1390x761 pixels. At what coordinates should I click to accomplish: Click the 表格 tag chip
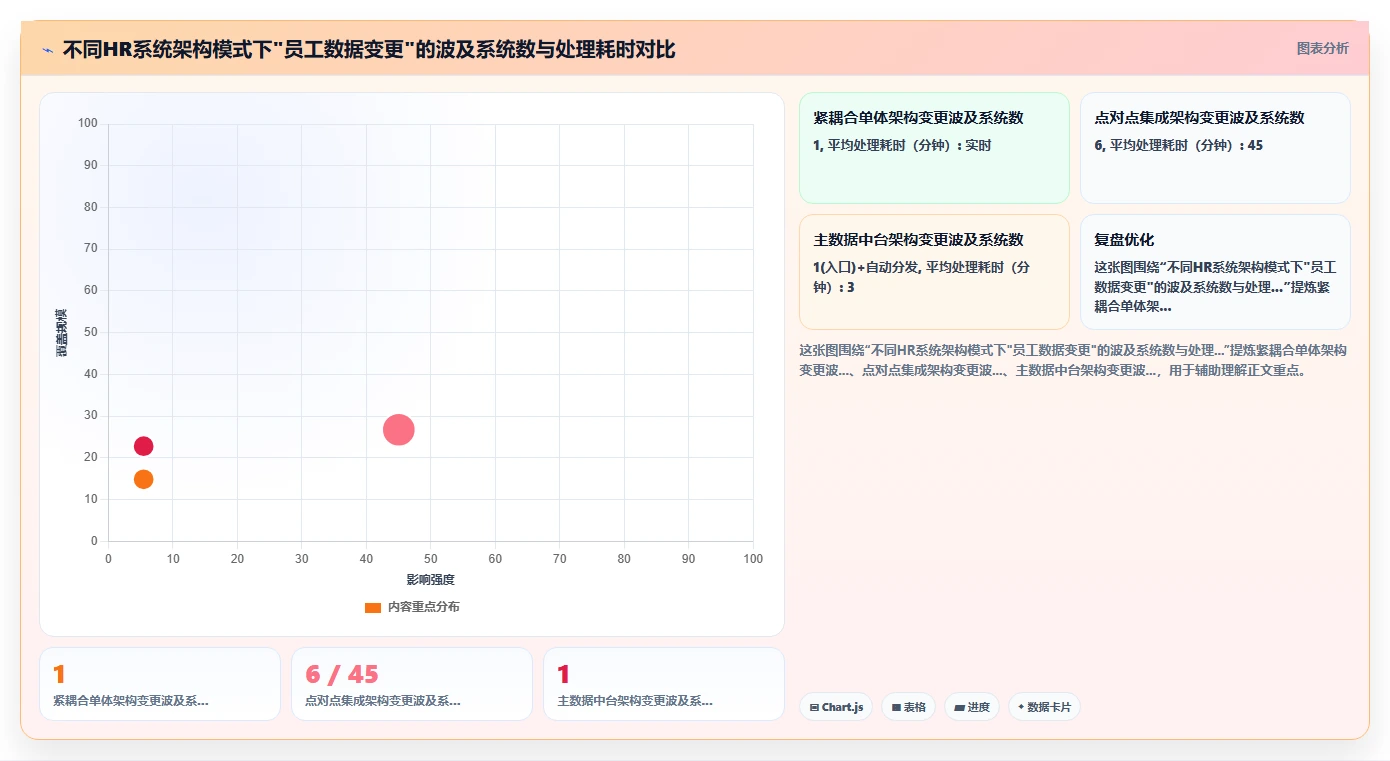(908, 707)
